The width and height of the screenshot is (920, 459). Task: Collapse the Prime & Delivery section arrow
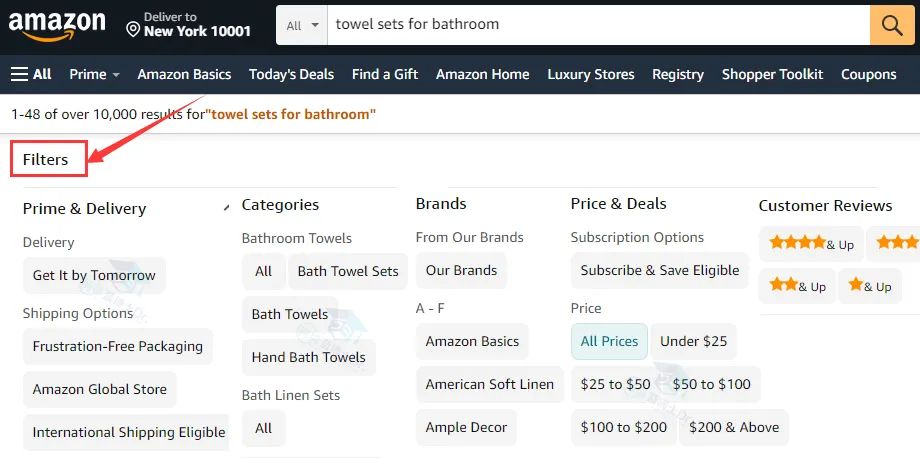pyautogui.click(x=225, y=208)
